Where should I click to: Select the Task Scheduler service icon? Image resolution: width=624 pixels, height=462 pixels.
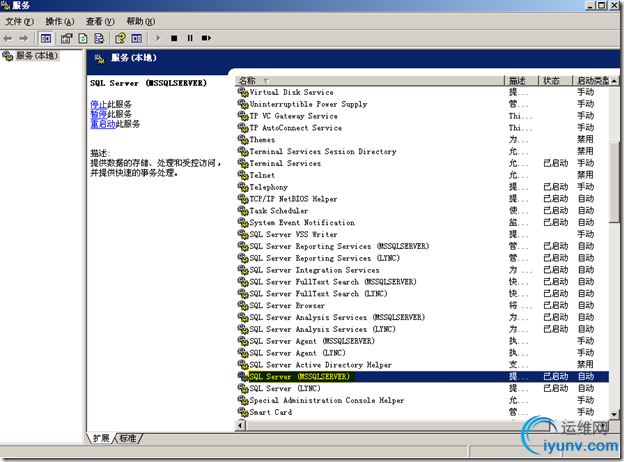pyautogui.click(x=243, y=211)
